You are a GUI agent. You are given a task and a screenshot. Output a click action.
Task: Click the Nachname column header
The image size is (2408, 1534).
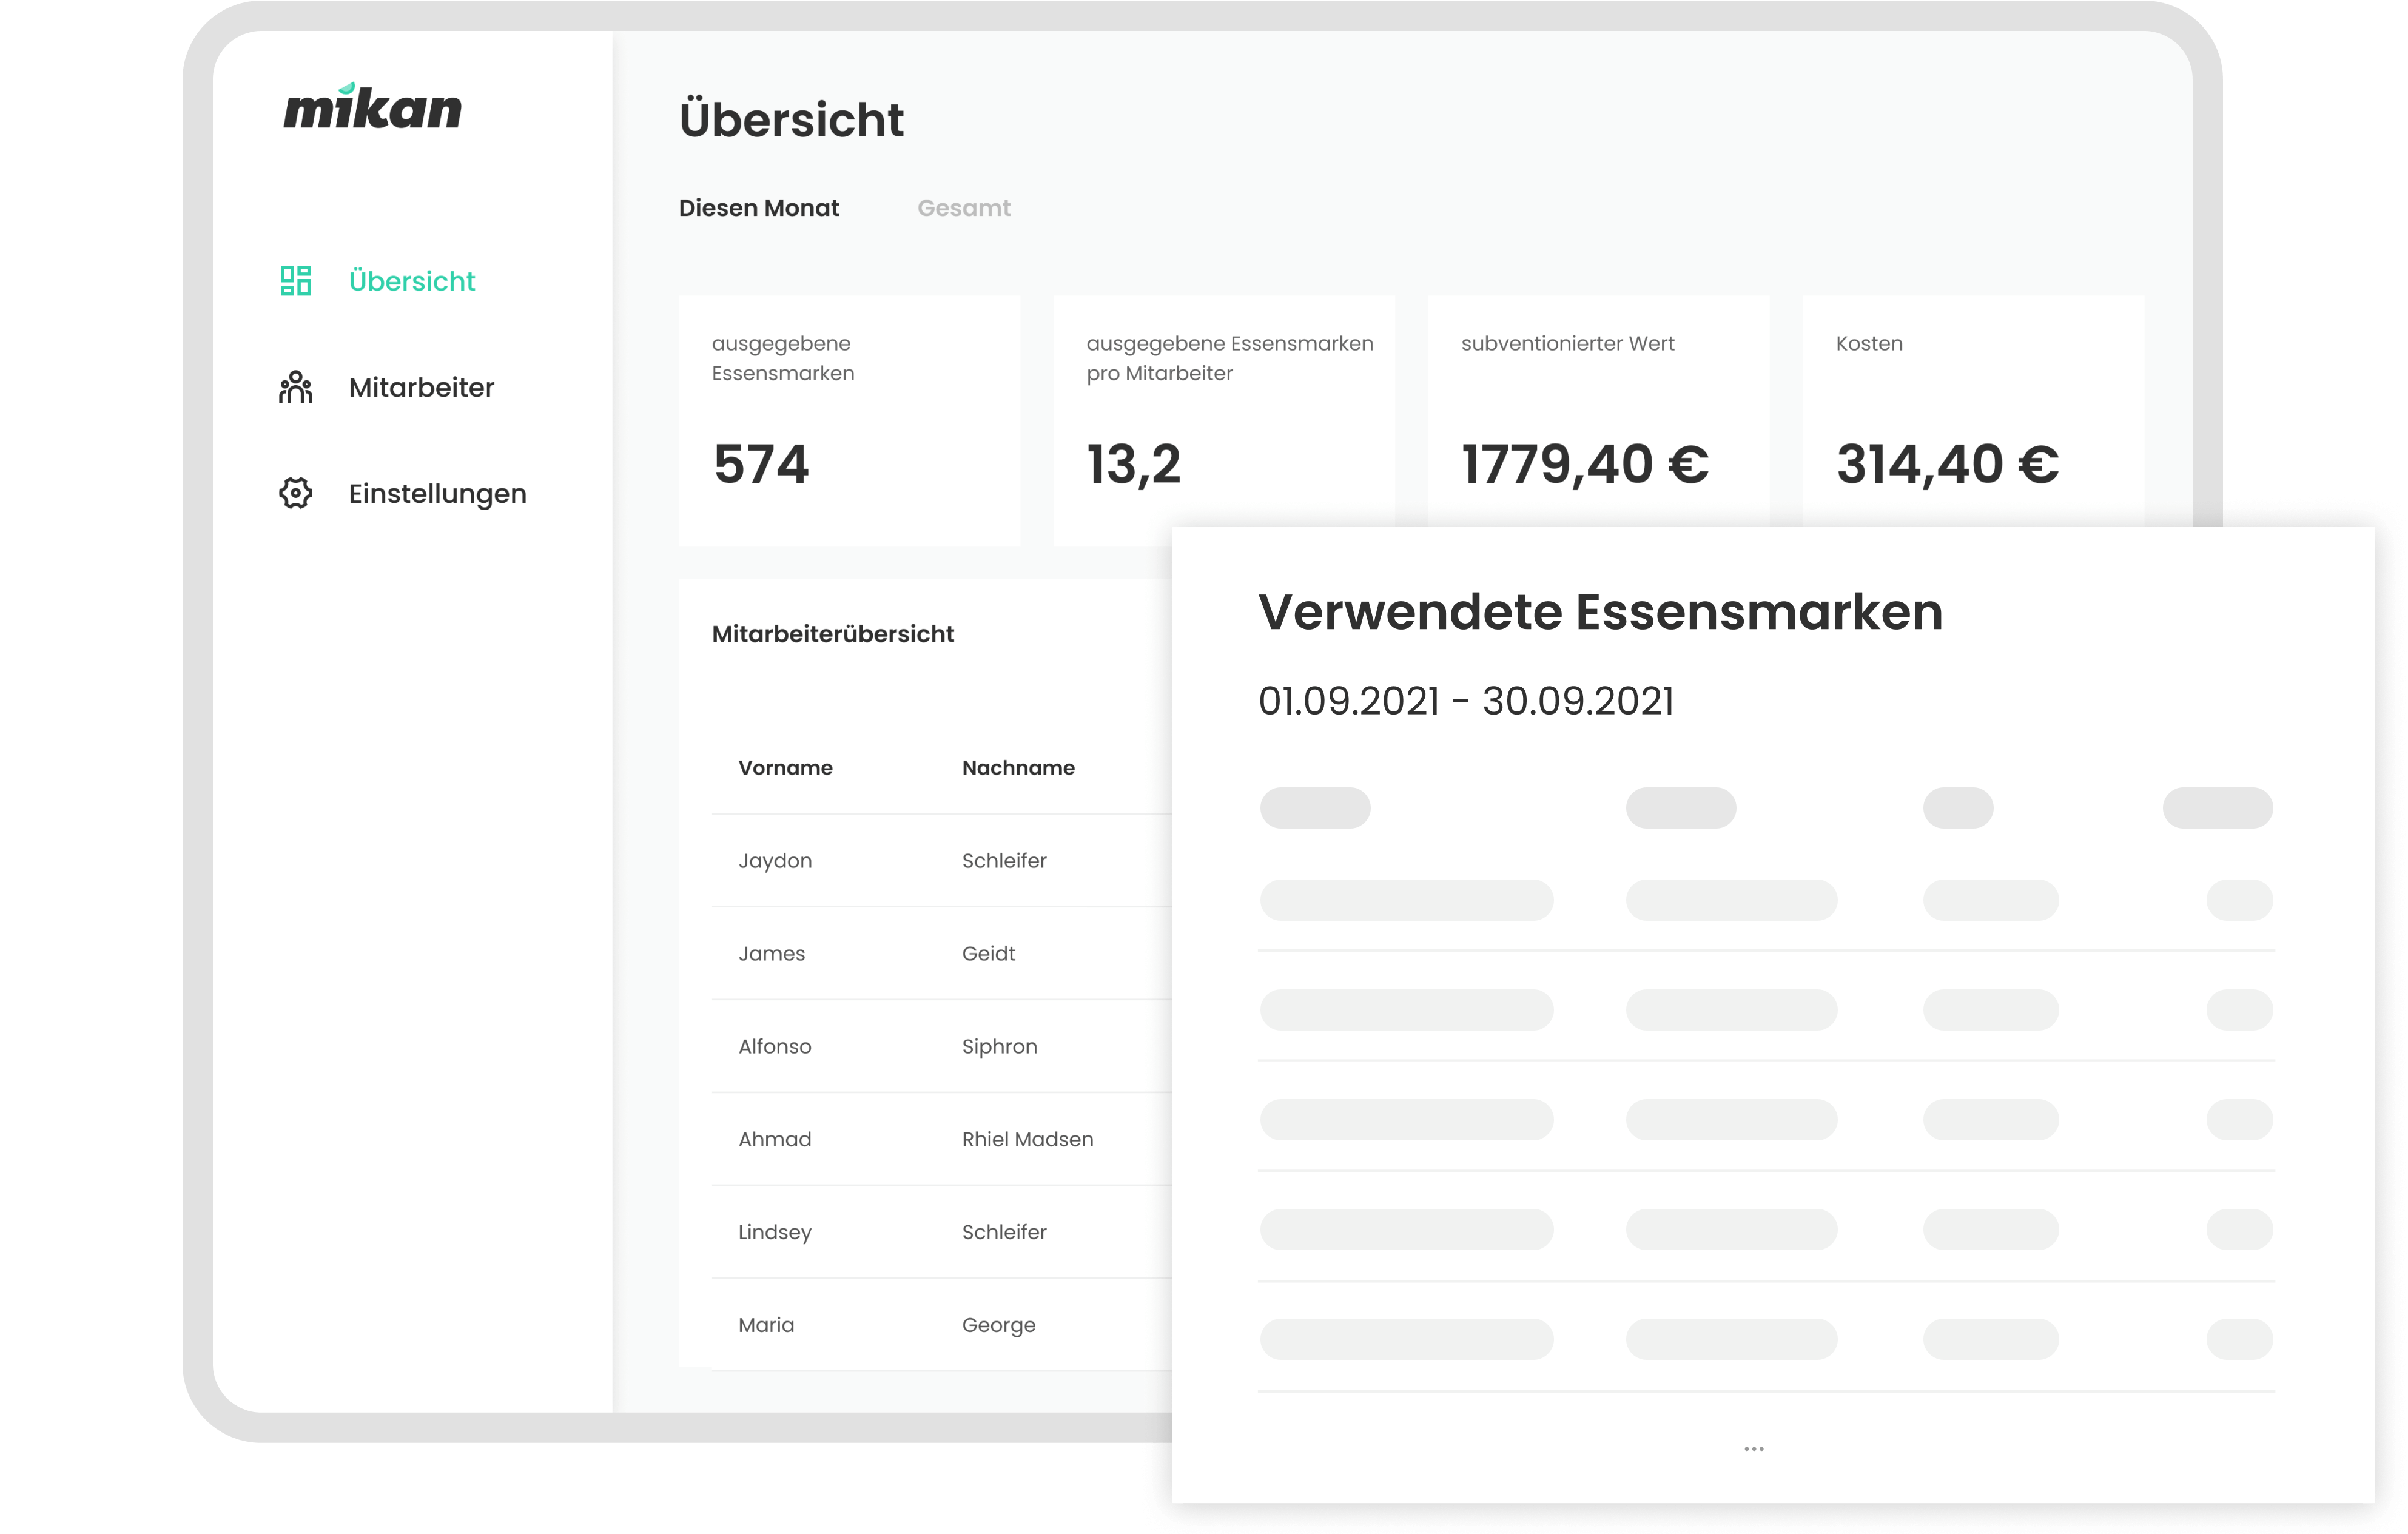pos(1018,768)
